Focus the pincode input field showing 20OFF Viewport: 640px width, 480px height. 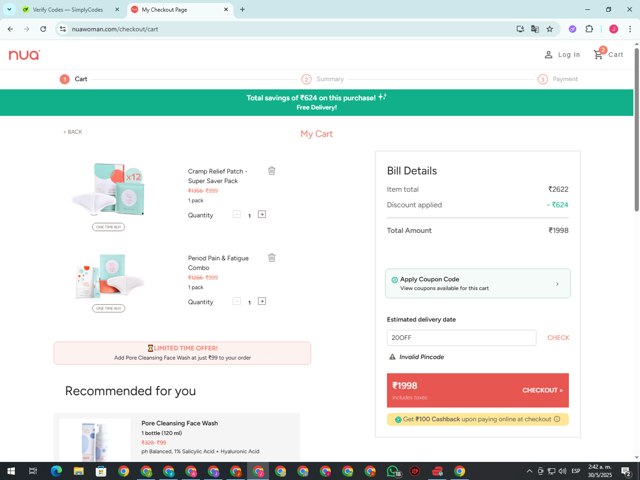click(x=461, y=338)
